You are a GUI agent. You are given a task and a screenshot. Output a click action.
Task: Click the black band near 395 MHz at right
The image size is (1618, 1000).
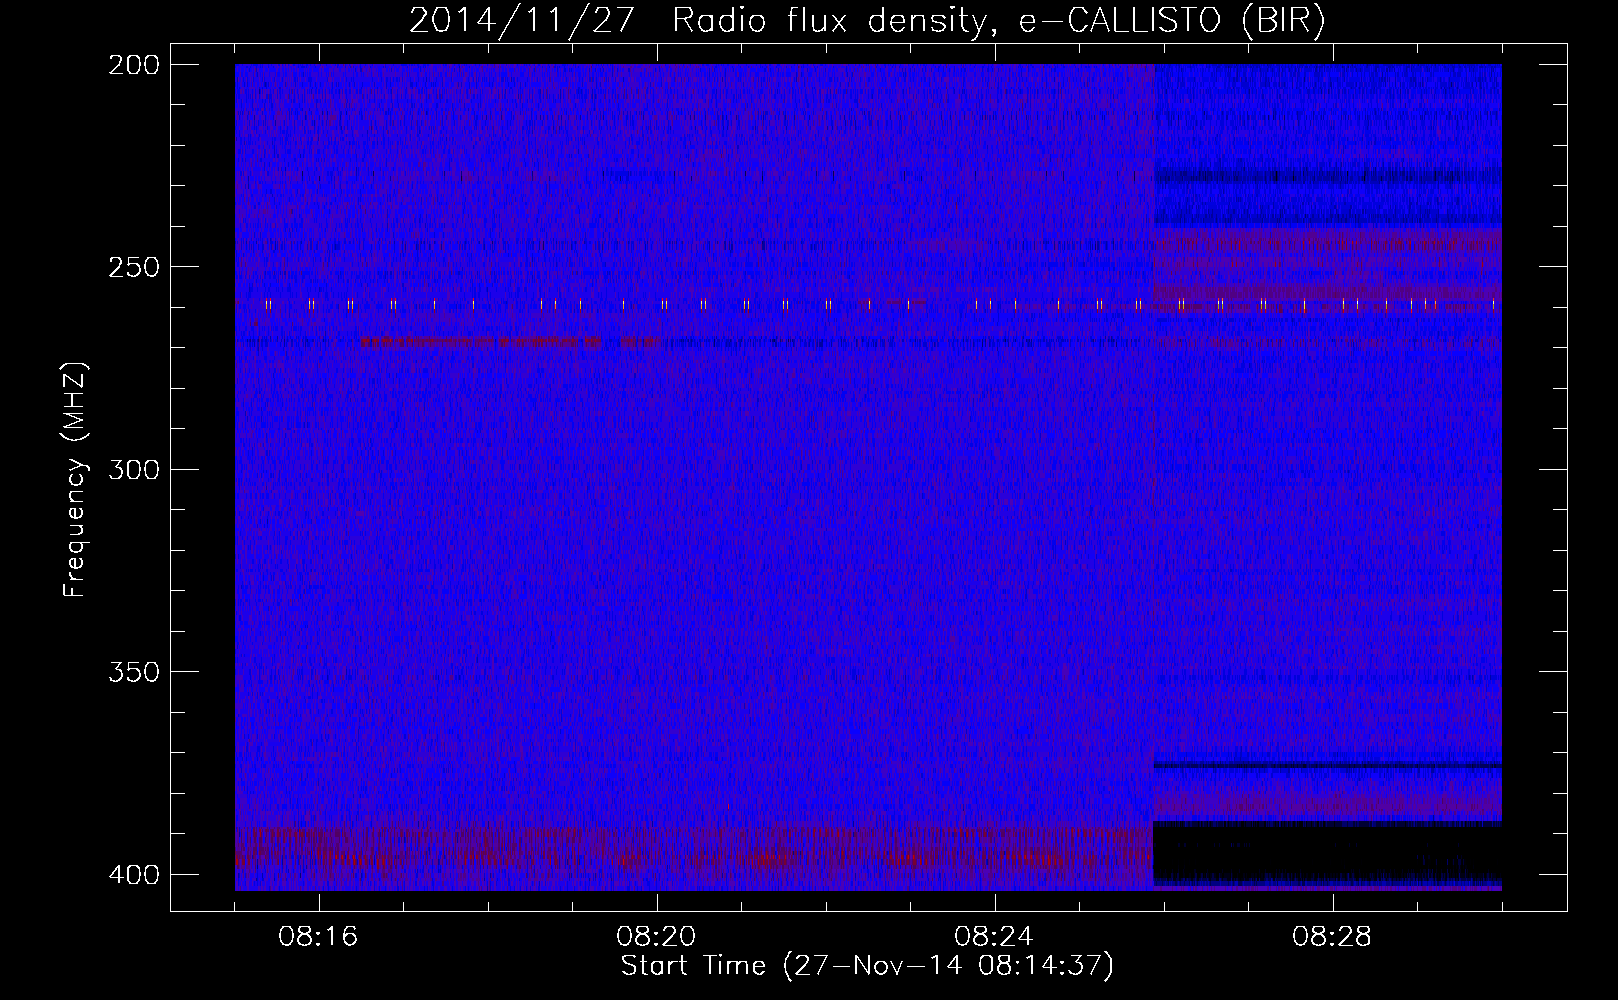tap(1328, 852)
